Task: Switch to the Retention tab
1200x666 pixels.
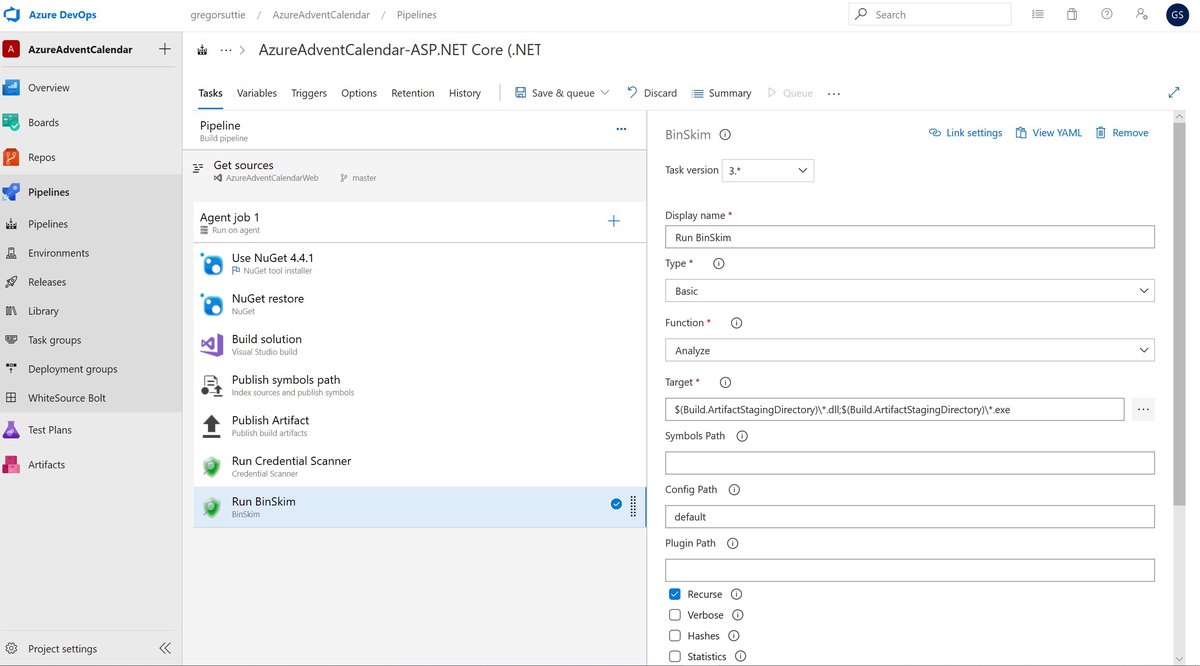Action: [413, 93]
